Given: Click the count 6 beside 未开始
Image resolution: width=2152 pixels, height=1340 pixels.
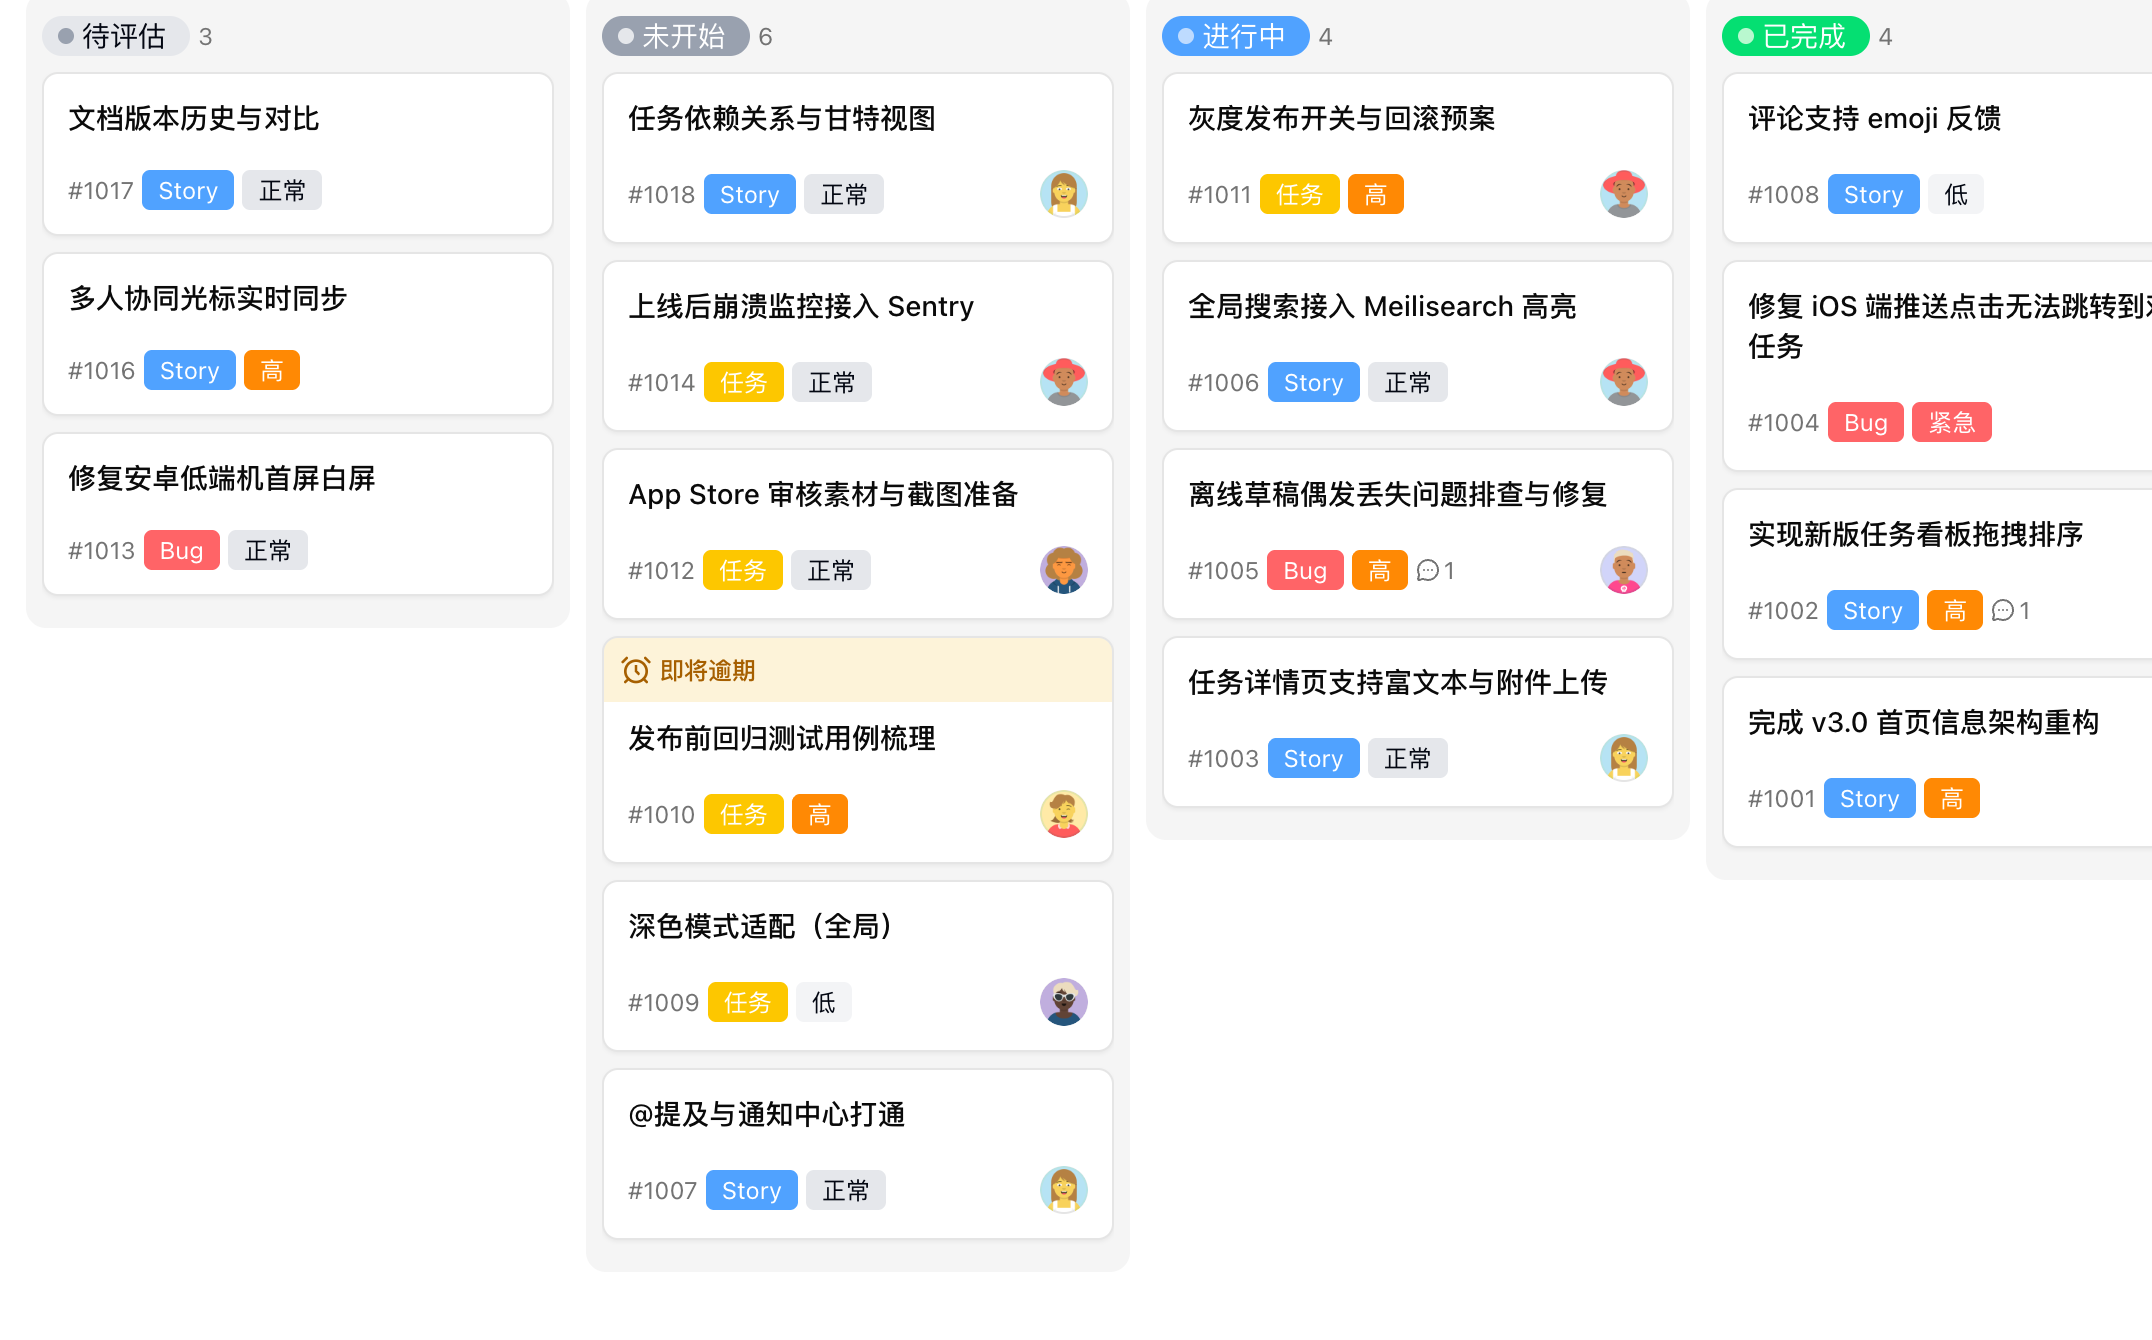Looking at the screenshot, I should [765, 36].
